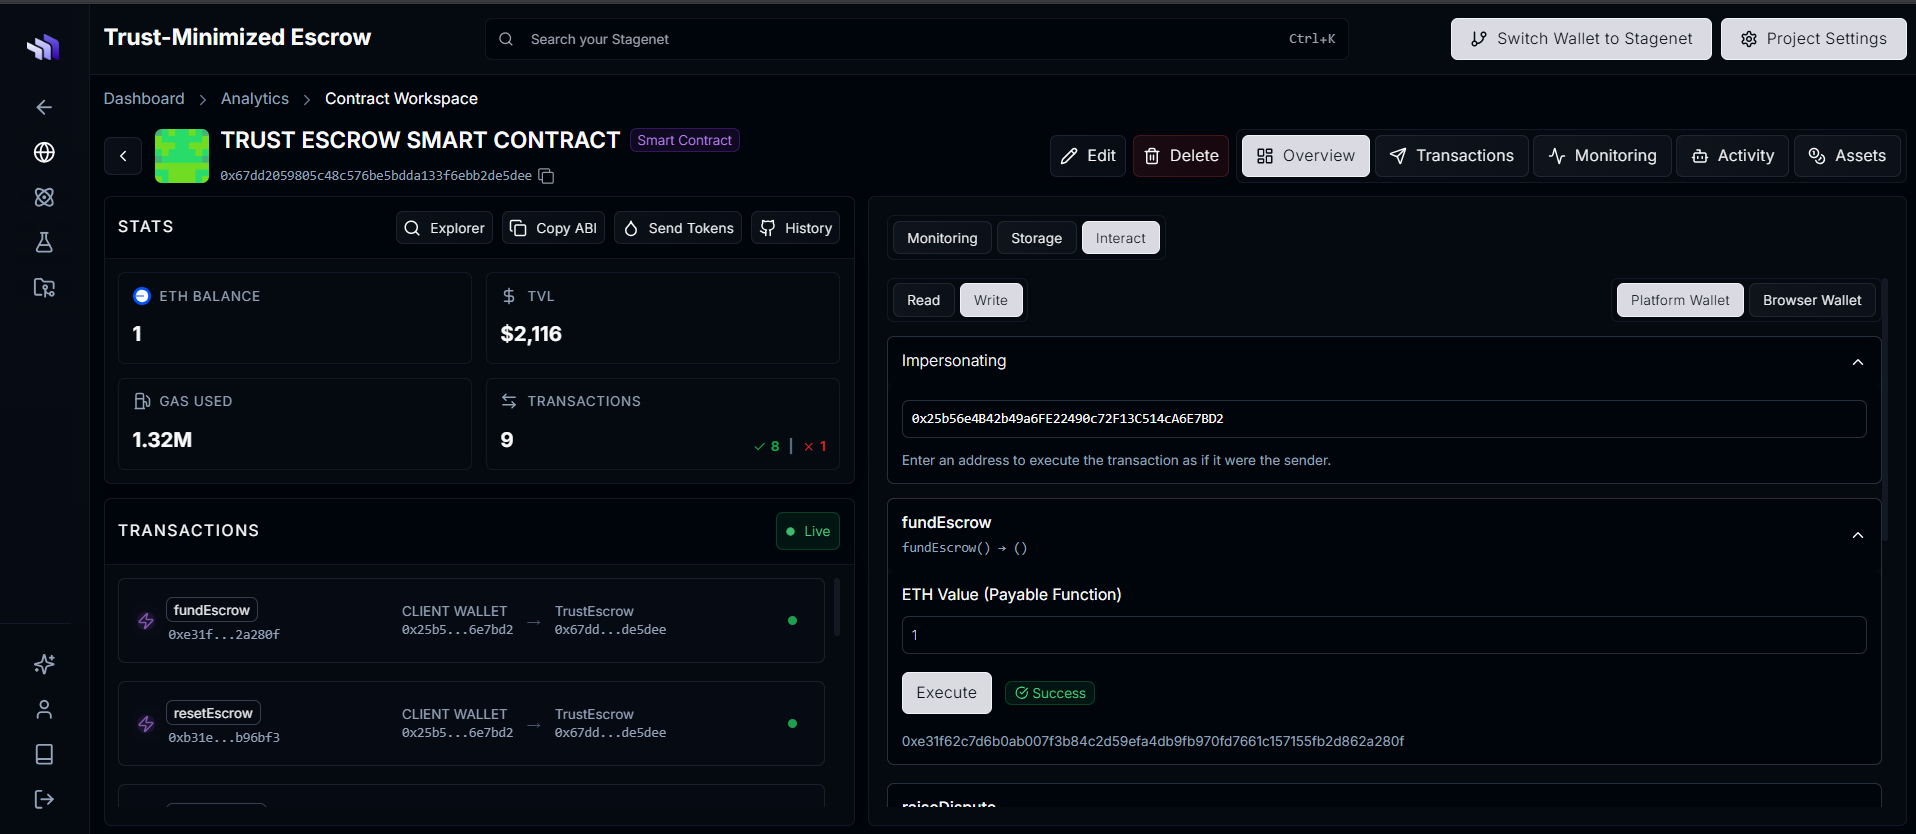
Task: Open the globe icon in sidebar
Action: click(44, 152)
